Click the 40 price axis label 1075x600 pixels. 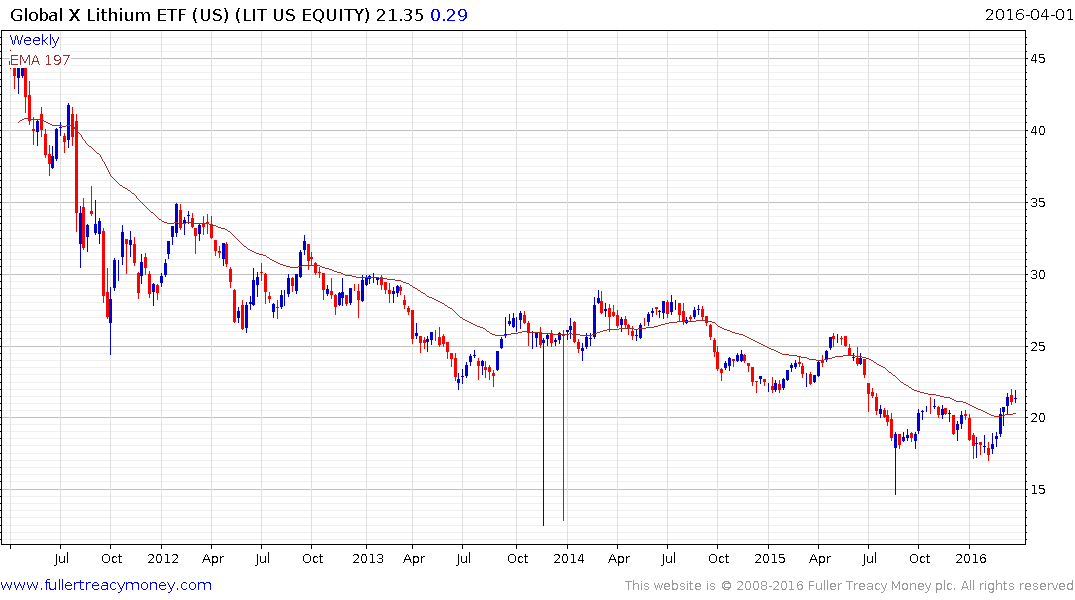[1037, 131]
